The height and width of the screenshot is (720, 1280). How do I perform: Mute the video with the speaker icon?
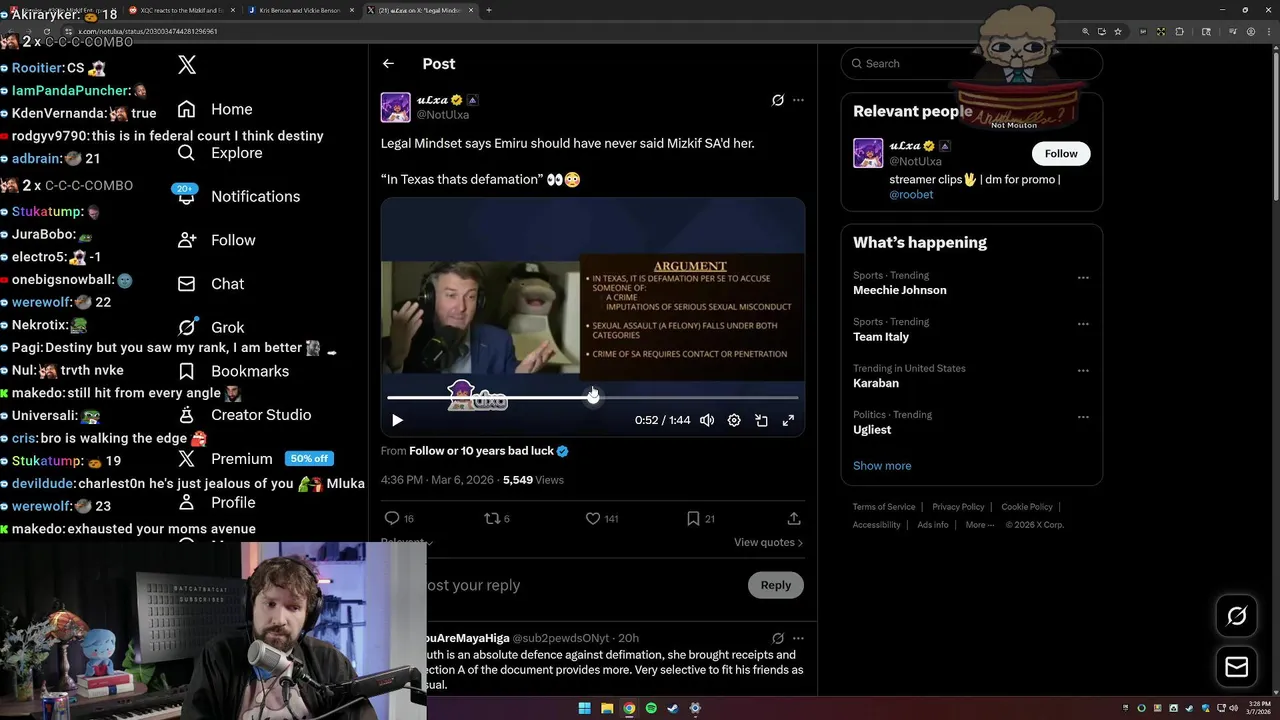click(707, 420)
